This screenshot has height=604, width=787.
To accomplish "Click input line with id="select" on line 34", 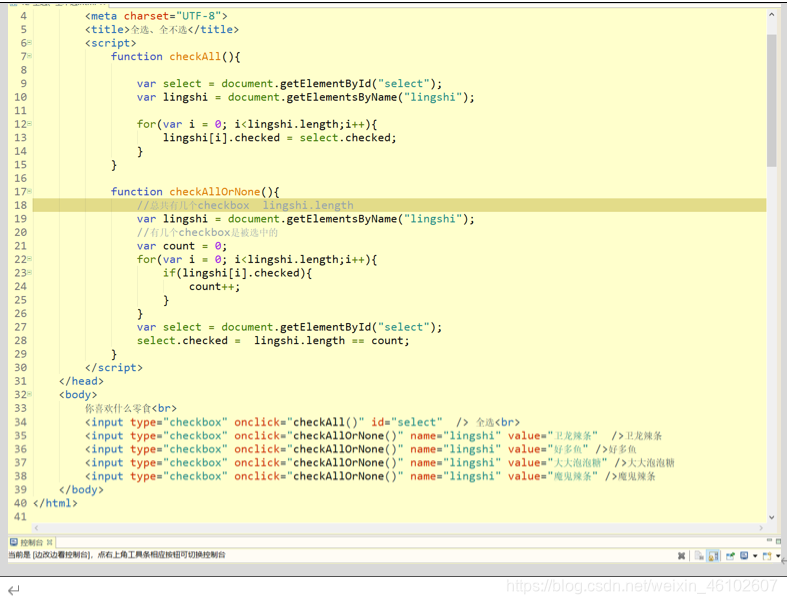I will [302, 422].
